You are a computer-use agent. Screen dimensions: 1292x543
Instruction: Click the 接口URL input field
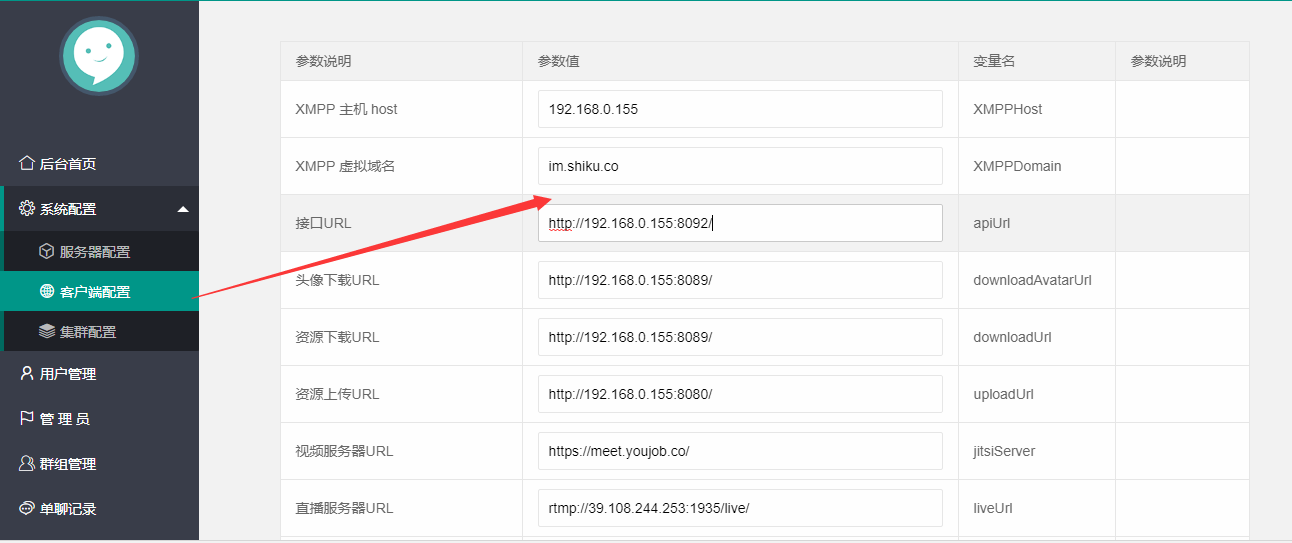tap(740, 223)
